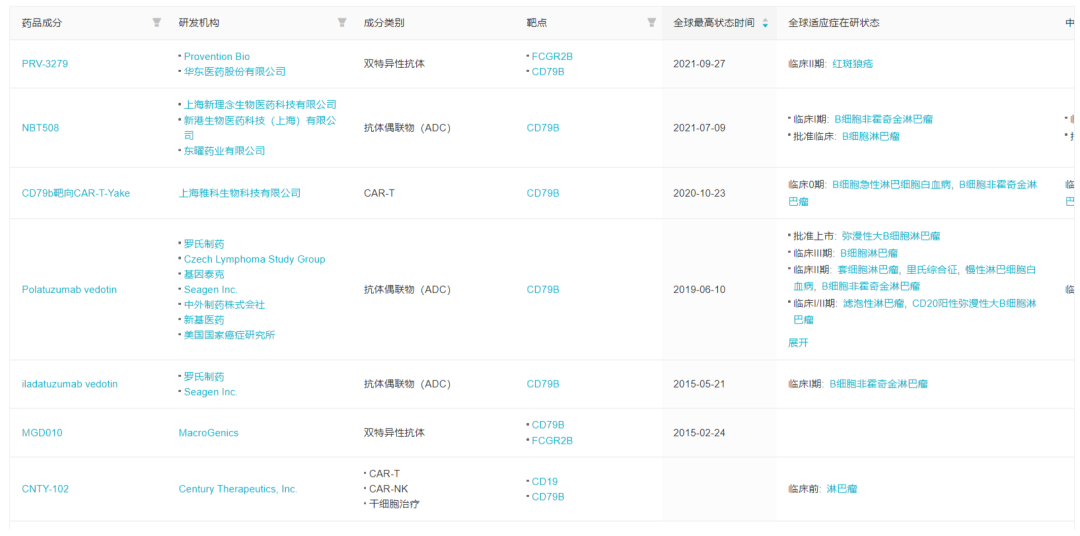This screenshot has width=1080, height=536.
Task: Expand 展开 under Polatuzumab vedotin indications
Action: tap(798, 342)
